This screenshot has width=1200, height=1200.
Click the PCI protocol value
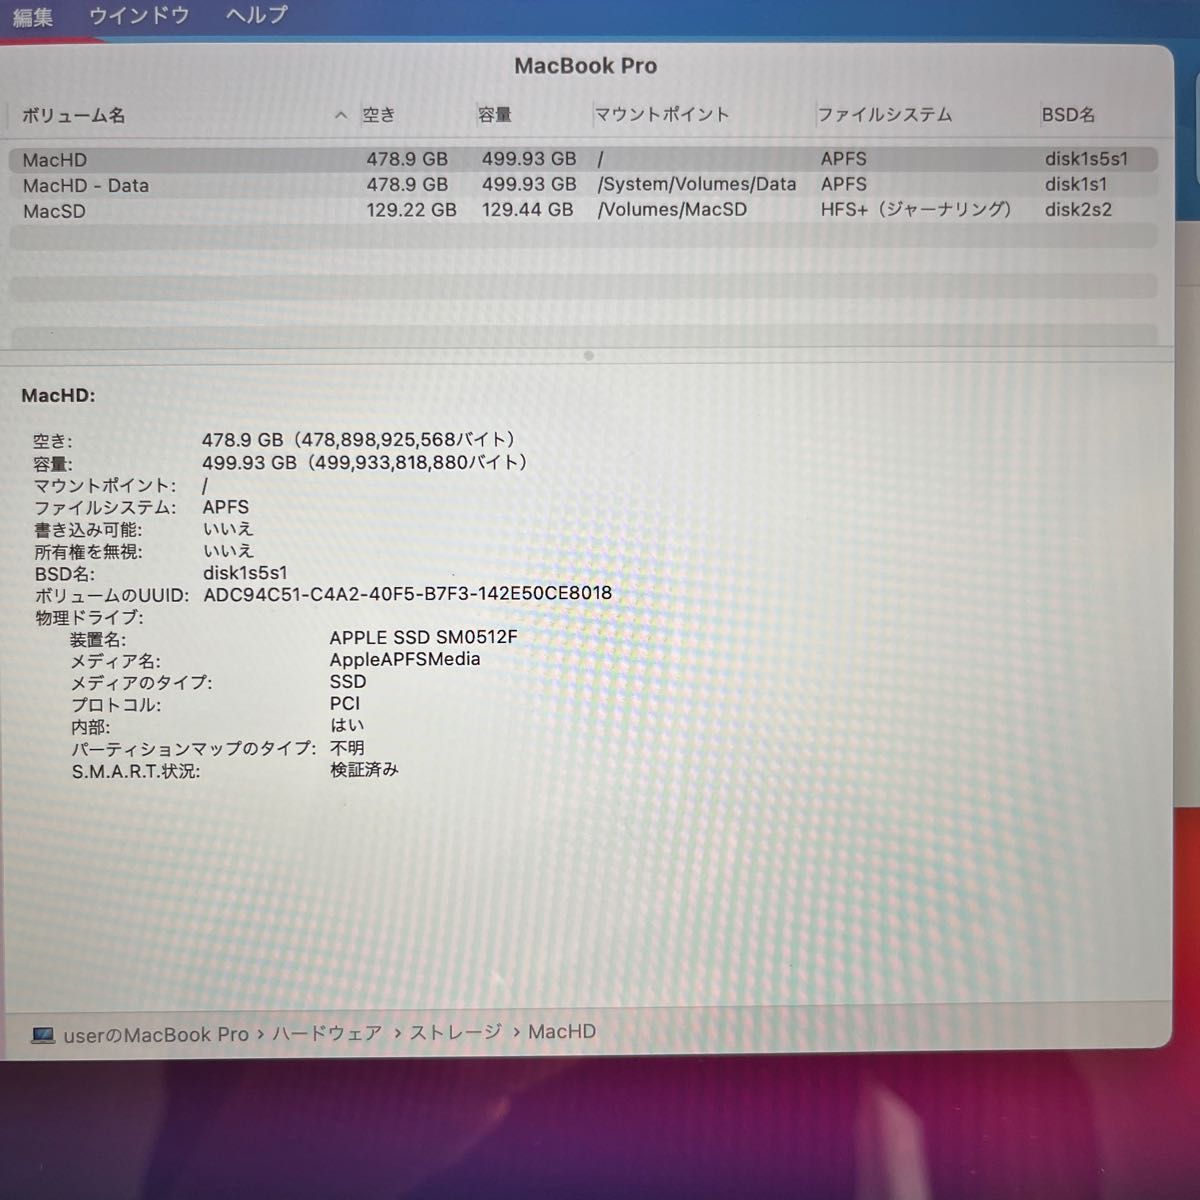coord(345,703)
